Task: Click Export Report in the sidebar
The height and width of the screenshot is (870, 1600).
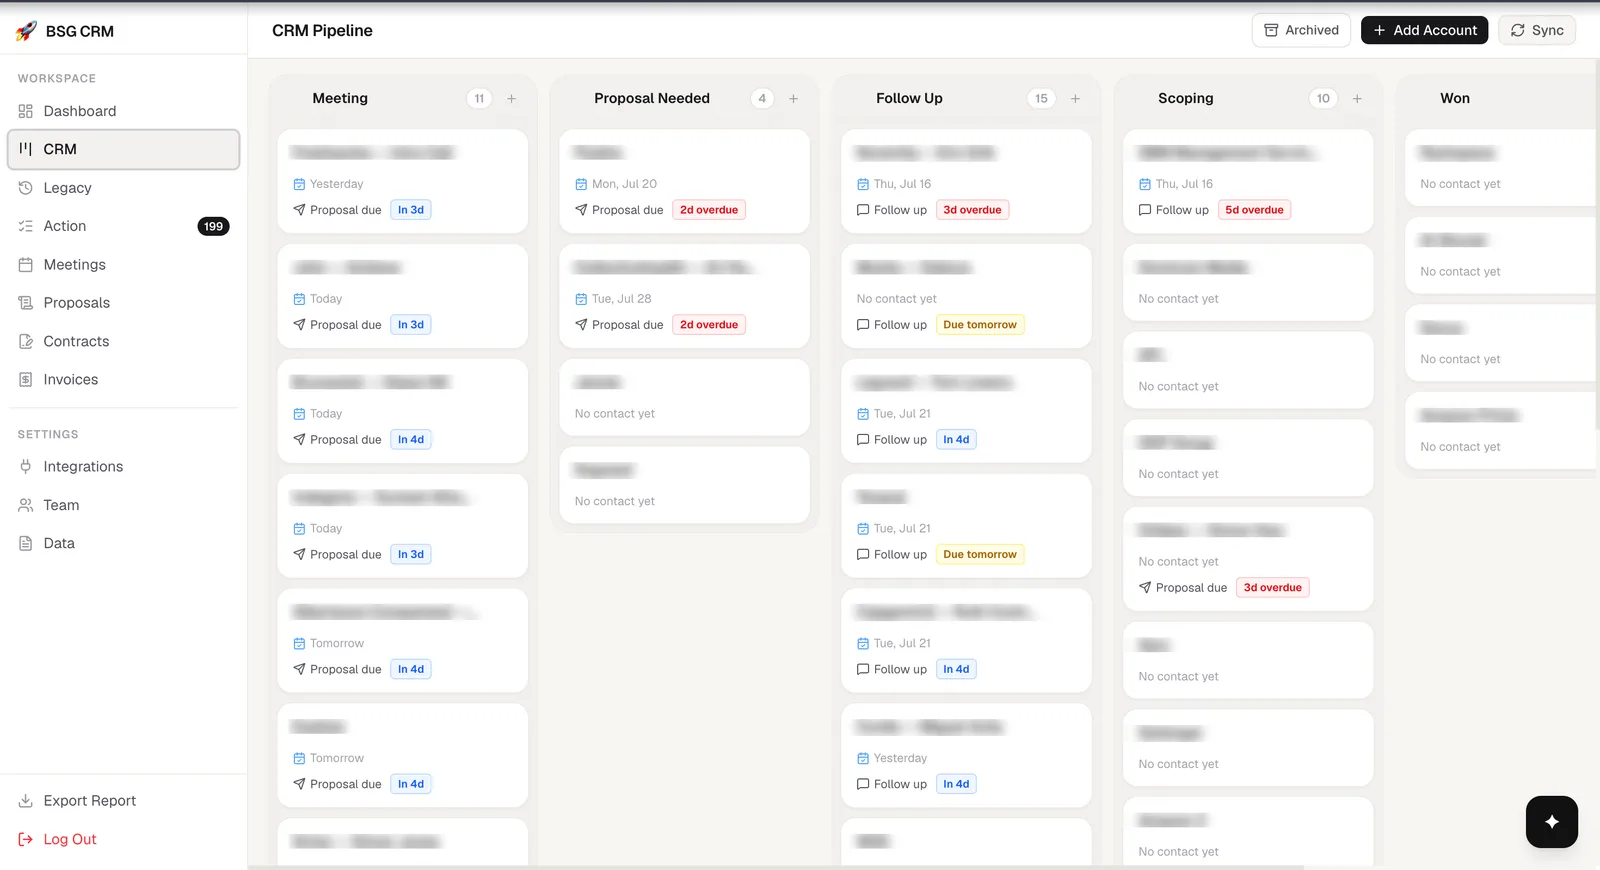Action: click(x=124, y=801)
